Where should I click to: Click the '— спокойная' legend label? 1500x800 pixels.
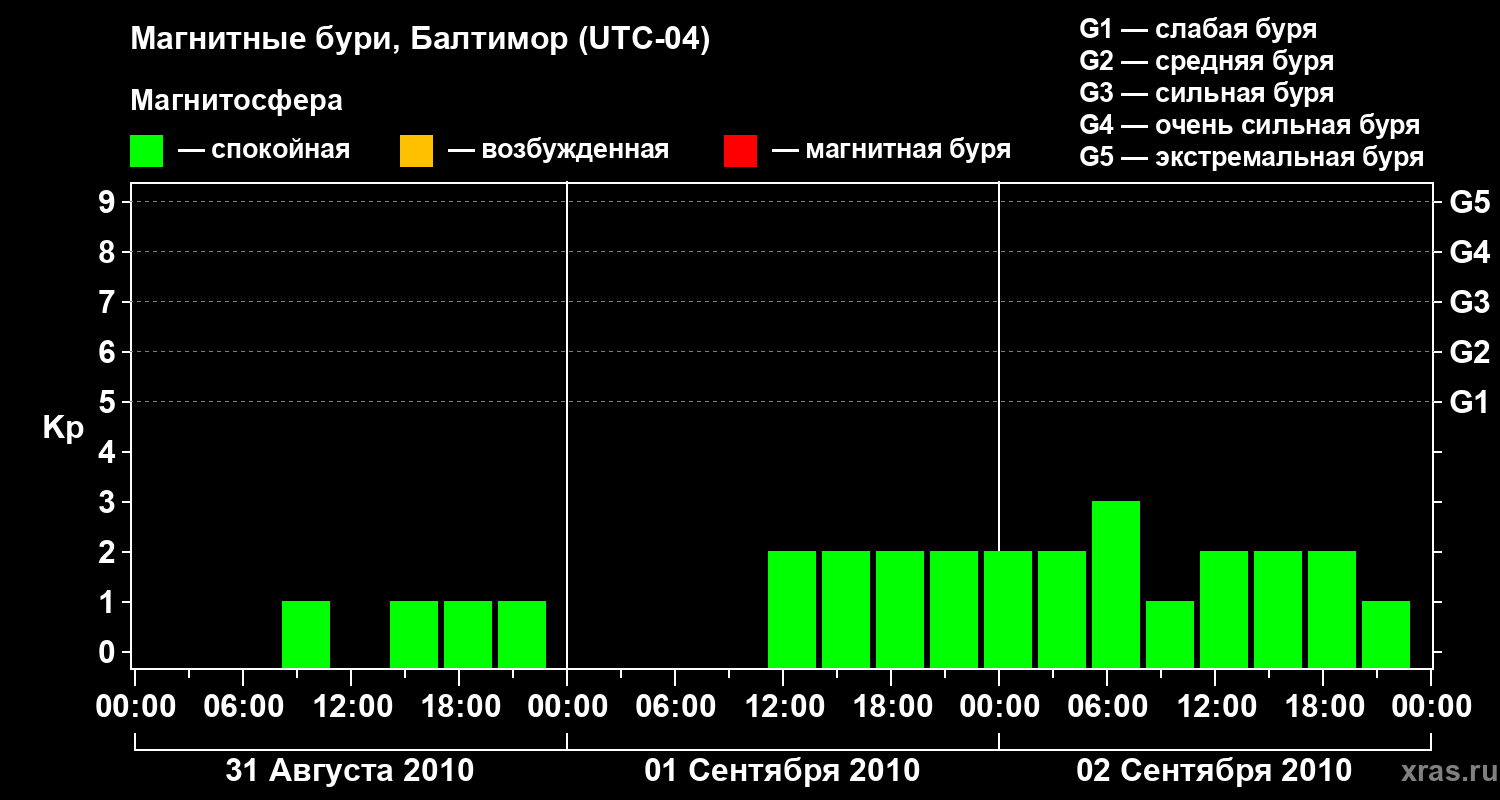(263, 151)
